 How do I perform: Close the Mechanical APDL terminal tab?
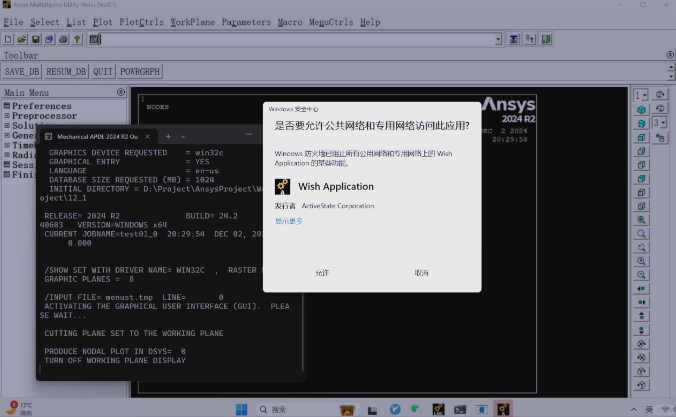[x=147, y=137]
